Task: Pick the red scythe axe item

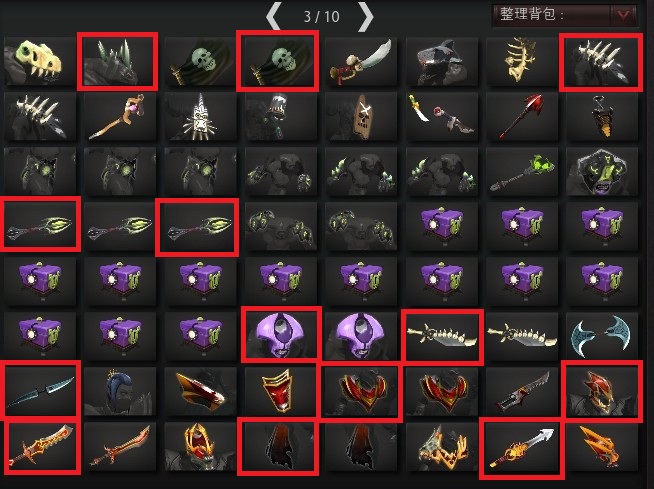Action: [522, 117]
